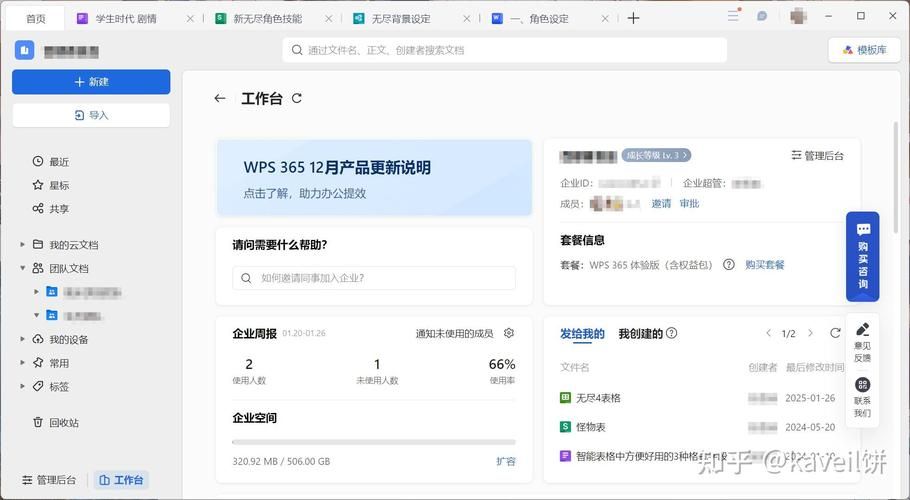The height and width of the screenshot is (500, 910).
Task: Close the 无尽背景设定 tab
Action: coord(467,19)
